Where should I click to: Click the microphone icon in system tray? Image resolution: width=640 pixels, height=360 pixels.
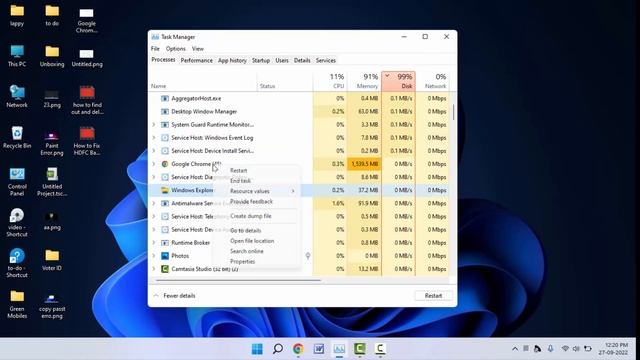[551, 349]
